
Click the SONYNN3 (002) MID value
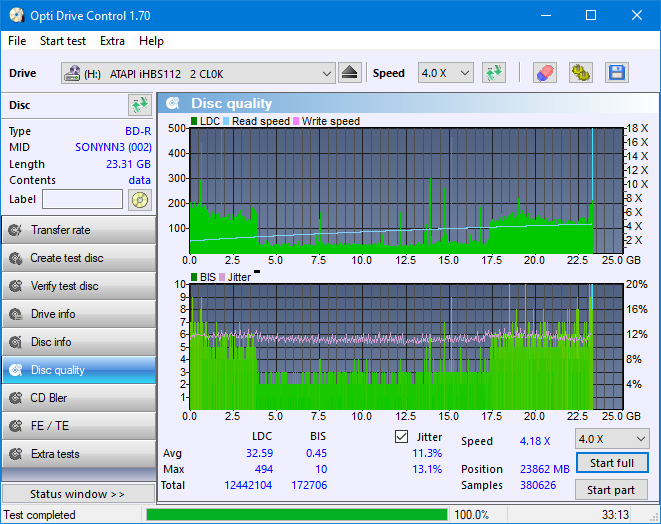(x=113, y=147)
